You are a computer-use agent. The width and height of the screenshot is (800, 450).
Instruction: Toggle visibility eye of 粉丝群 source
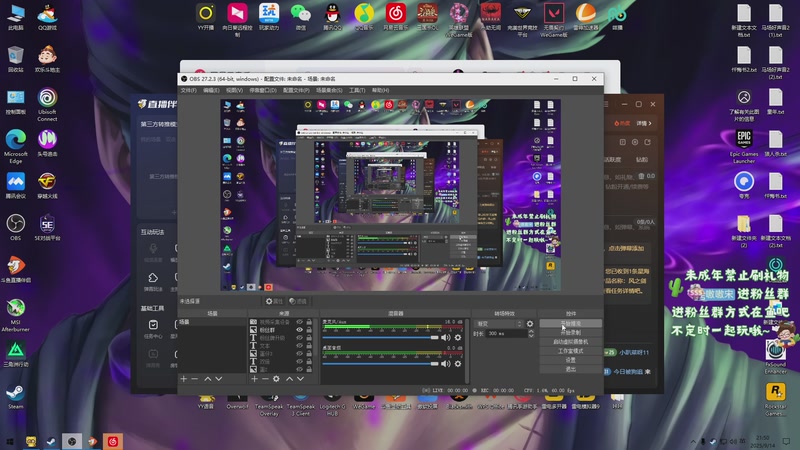[299, 330]
